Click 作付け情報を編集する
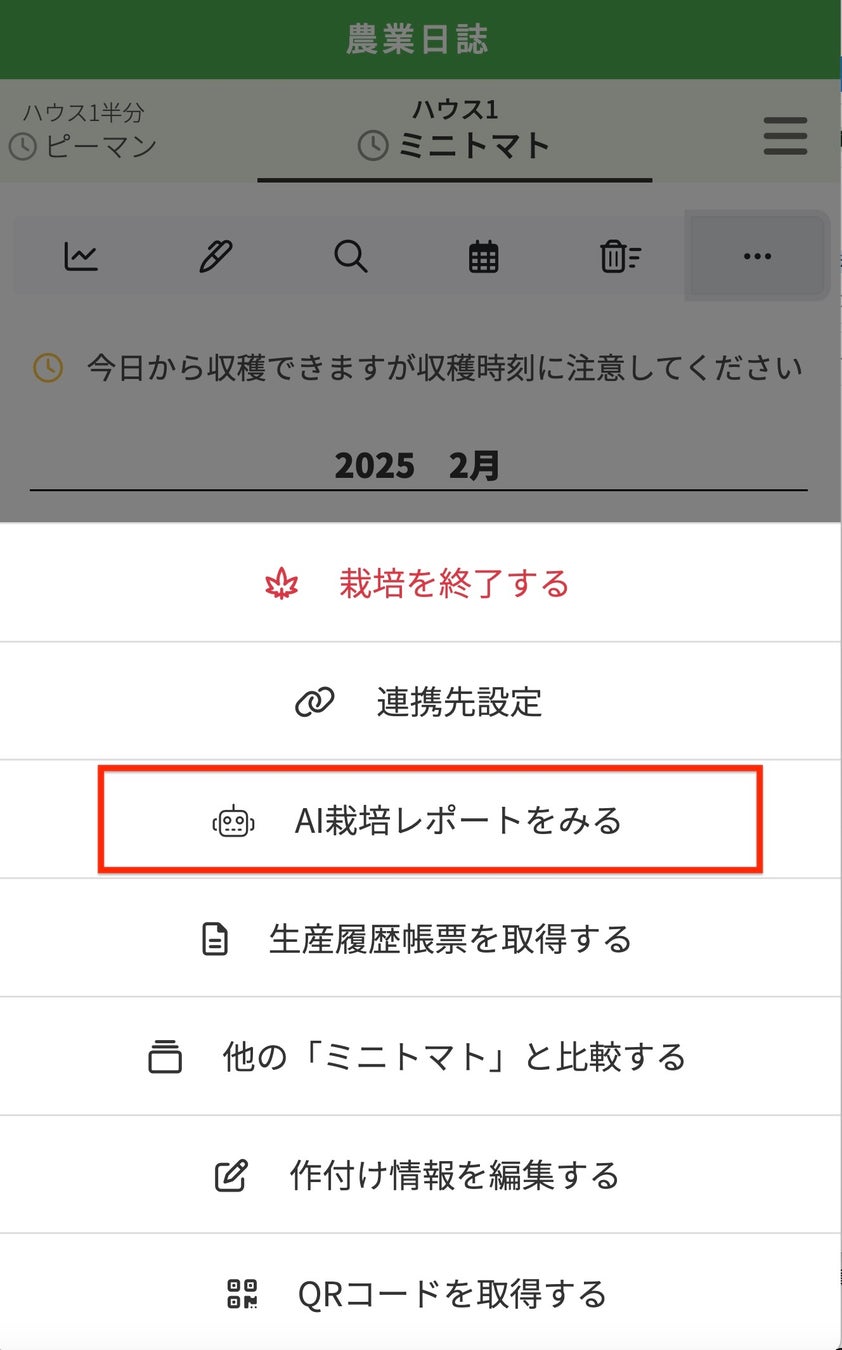The width and height of the screenshot is (842, 1350). (x=454, y=1175)
